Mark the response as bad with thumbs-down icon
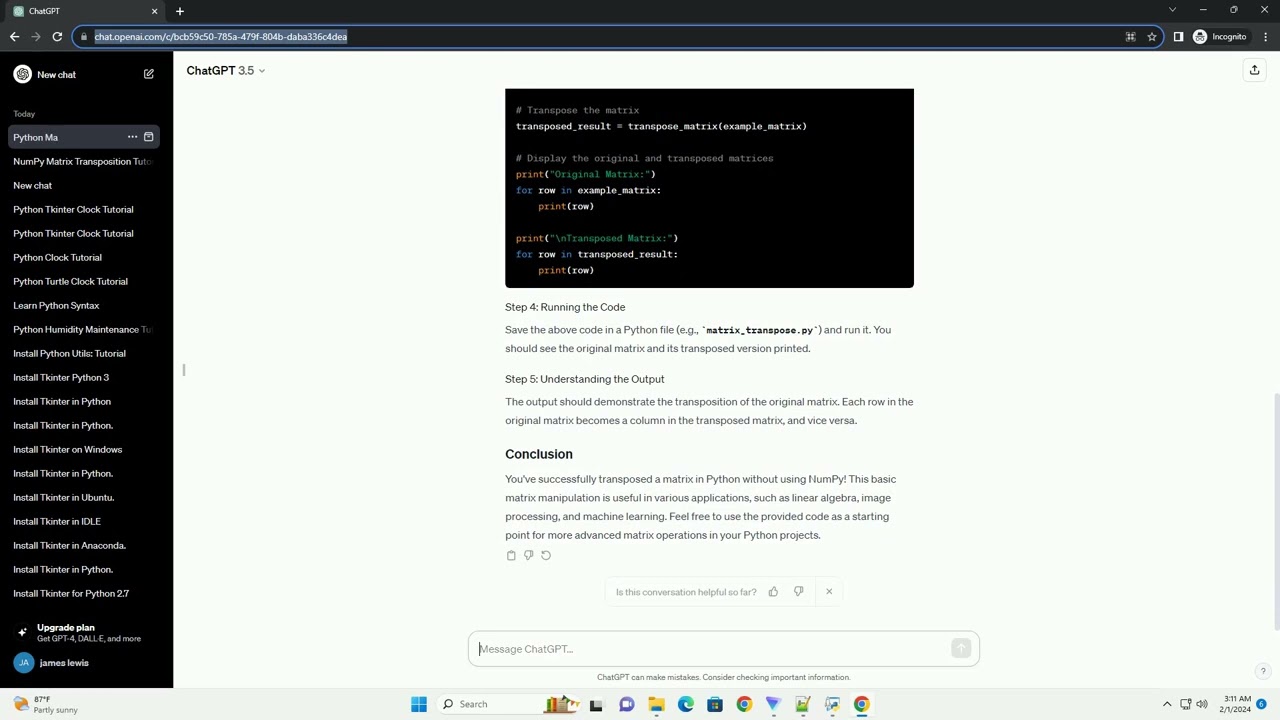This screenshot has height=720, width=1280. tap(528, 555)
